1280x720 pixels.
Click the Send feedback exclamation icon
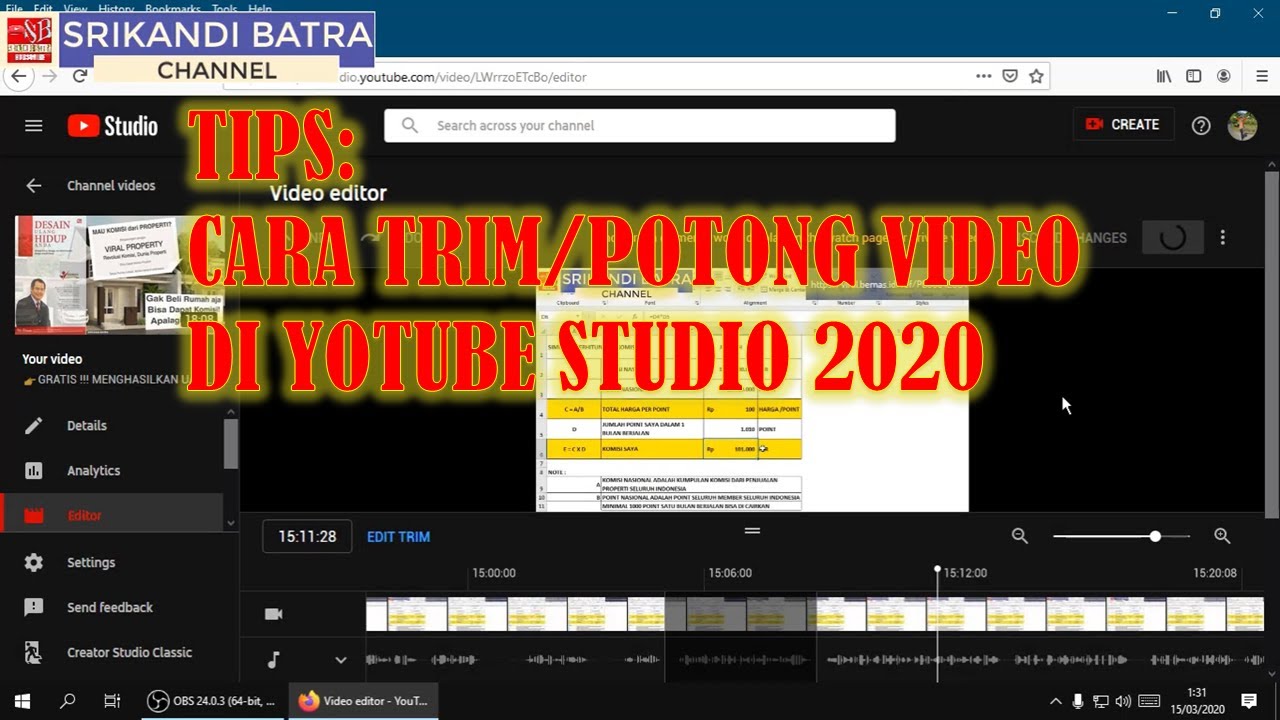[x=34, y=607]
